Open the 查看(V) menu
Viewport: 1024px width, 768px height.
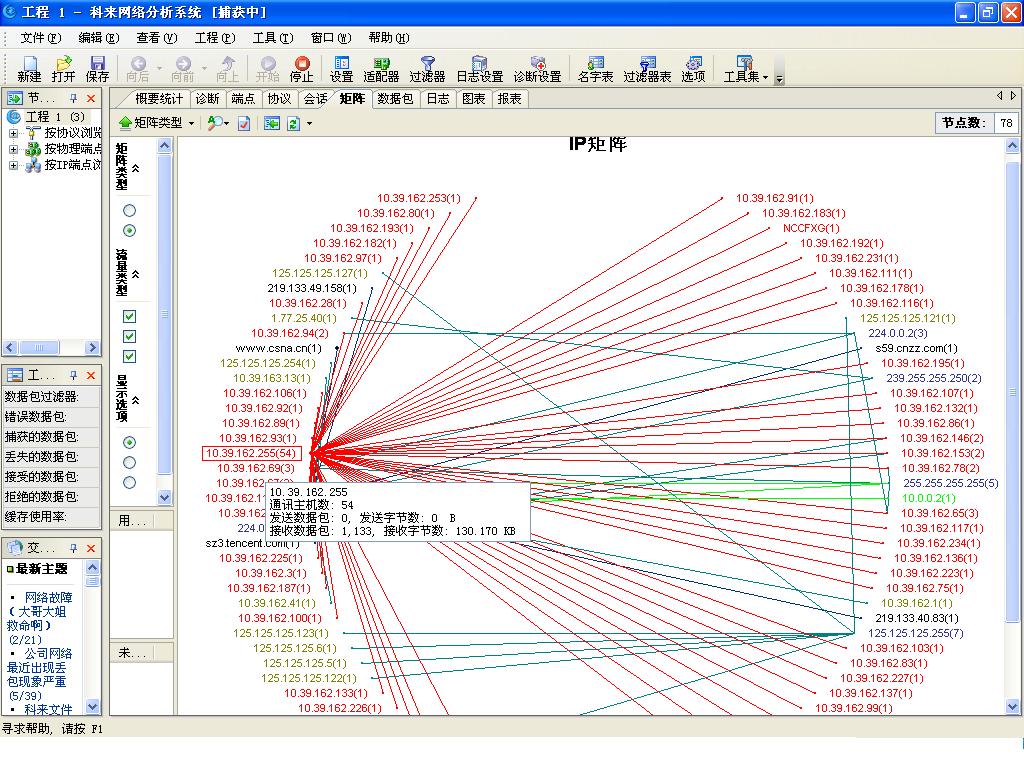click(x=156, y=38)
